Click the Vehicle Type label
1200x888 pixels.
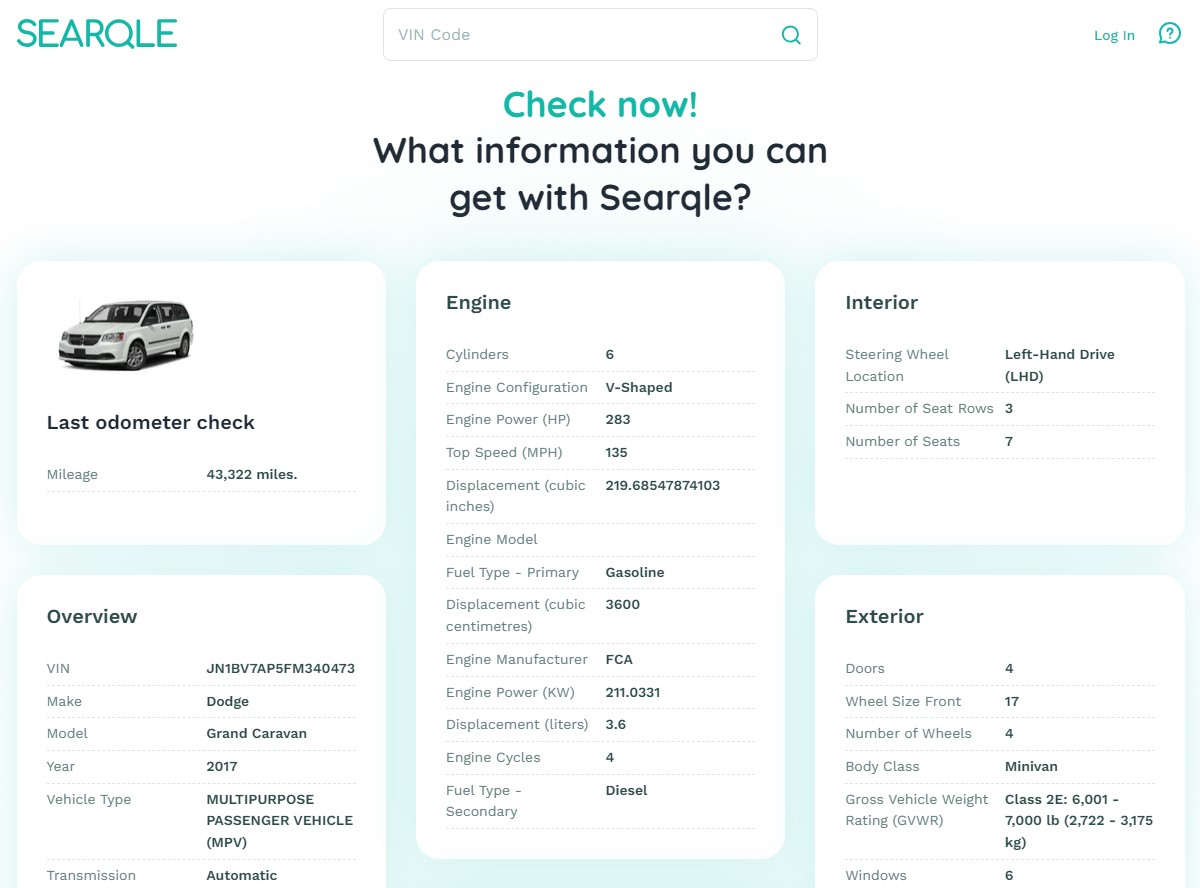coord(89,799)
